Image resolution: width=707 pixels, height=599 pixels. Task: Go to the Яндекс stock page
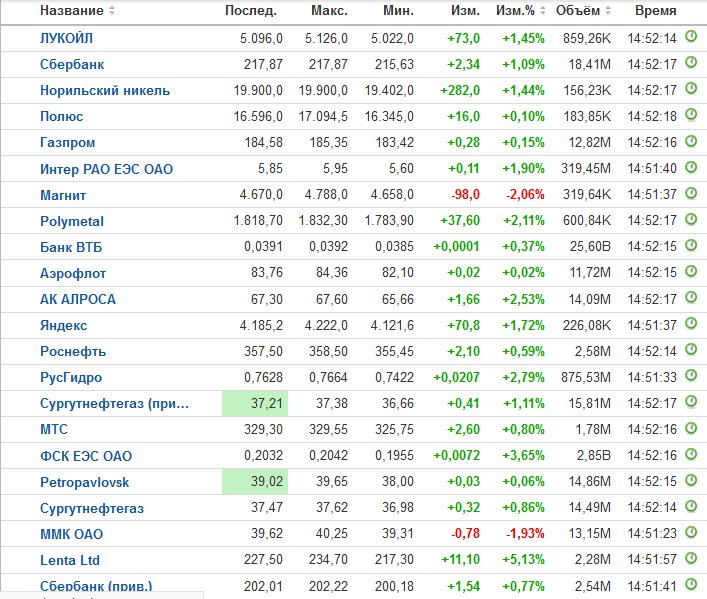point(63,325)
